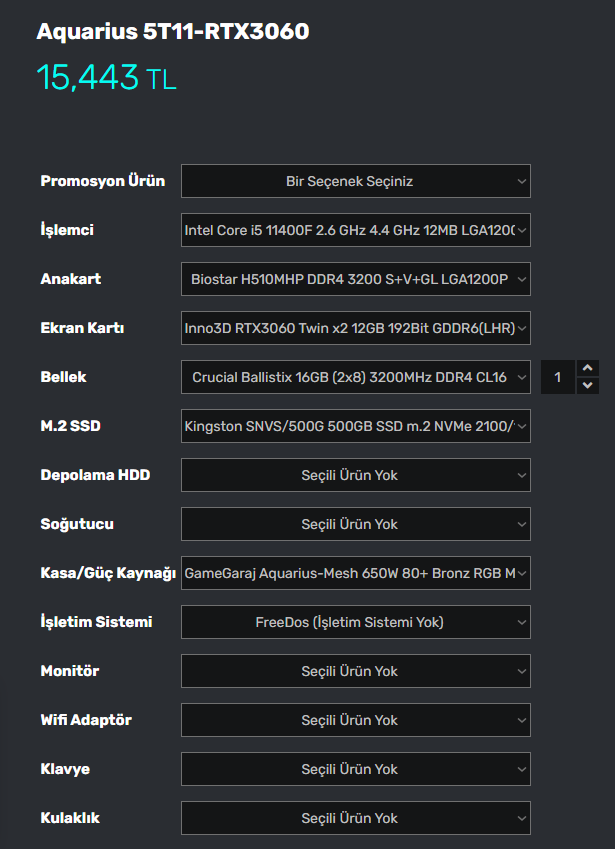615x849 pixels.
Task: Open the İşletim Sistemi dropdown
Action: coord(355,622)
